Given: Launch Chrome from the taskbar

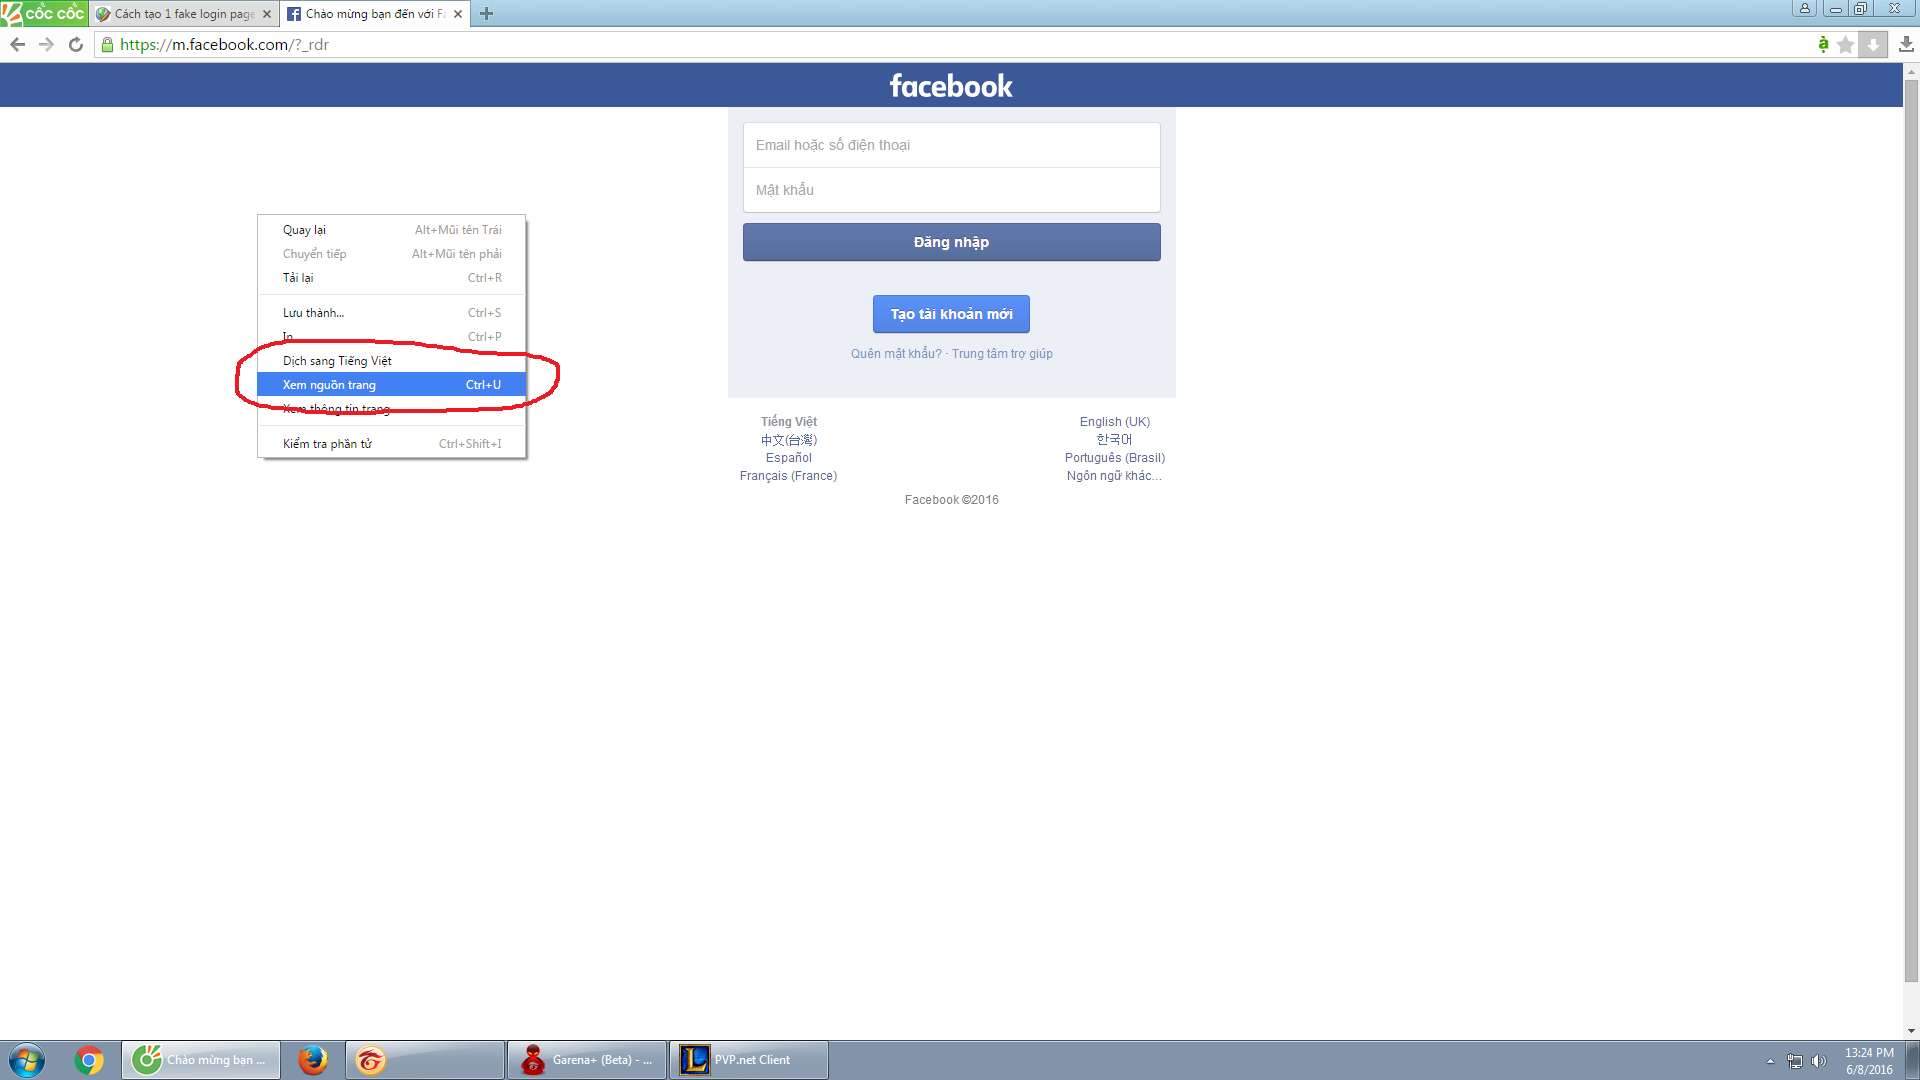Looking at the screenshot, I should pos(89,1060).
